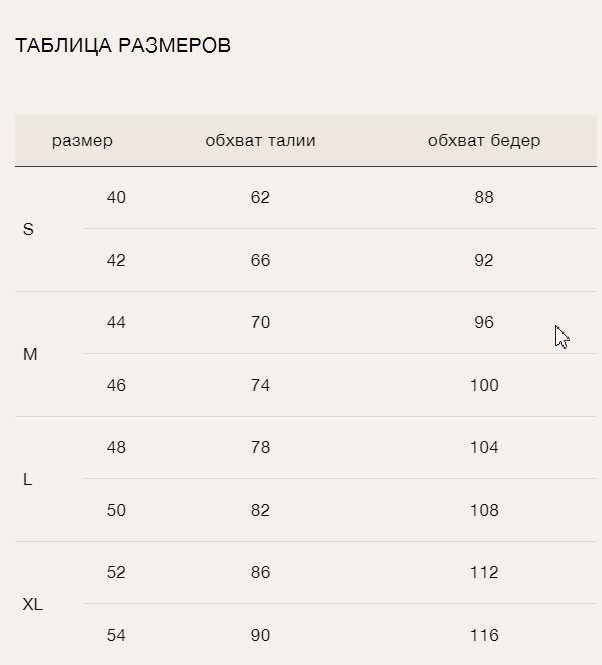This screenshot has width=602, height=665.
Task: Click waist value 74
Action: pyautogui.click(x=260, y=386)
